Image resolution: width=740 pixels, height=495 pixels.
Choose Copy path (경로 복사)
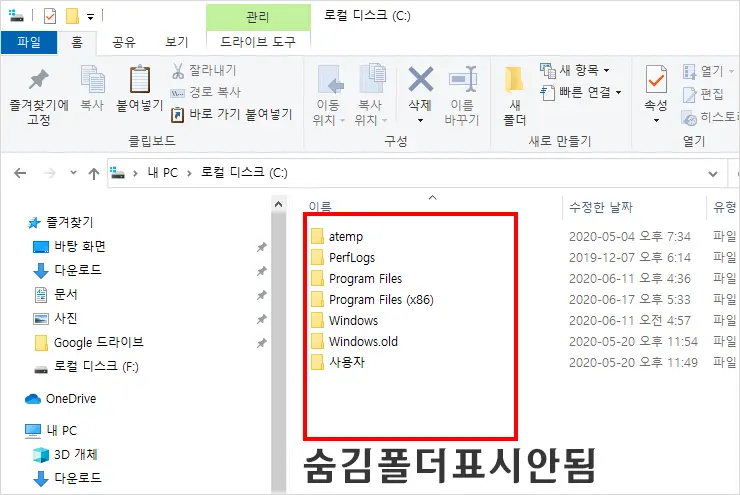[206, 92]
